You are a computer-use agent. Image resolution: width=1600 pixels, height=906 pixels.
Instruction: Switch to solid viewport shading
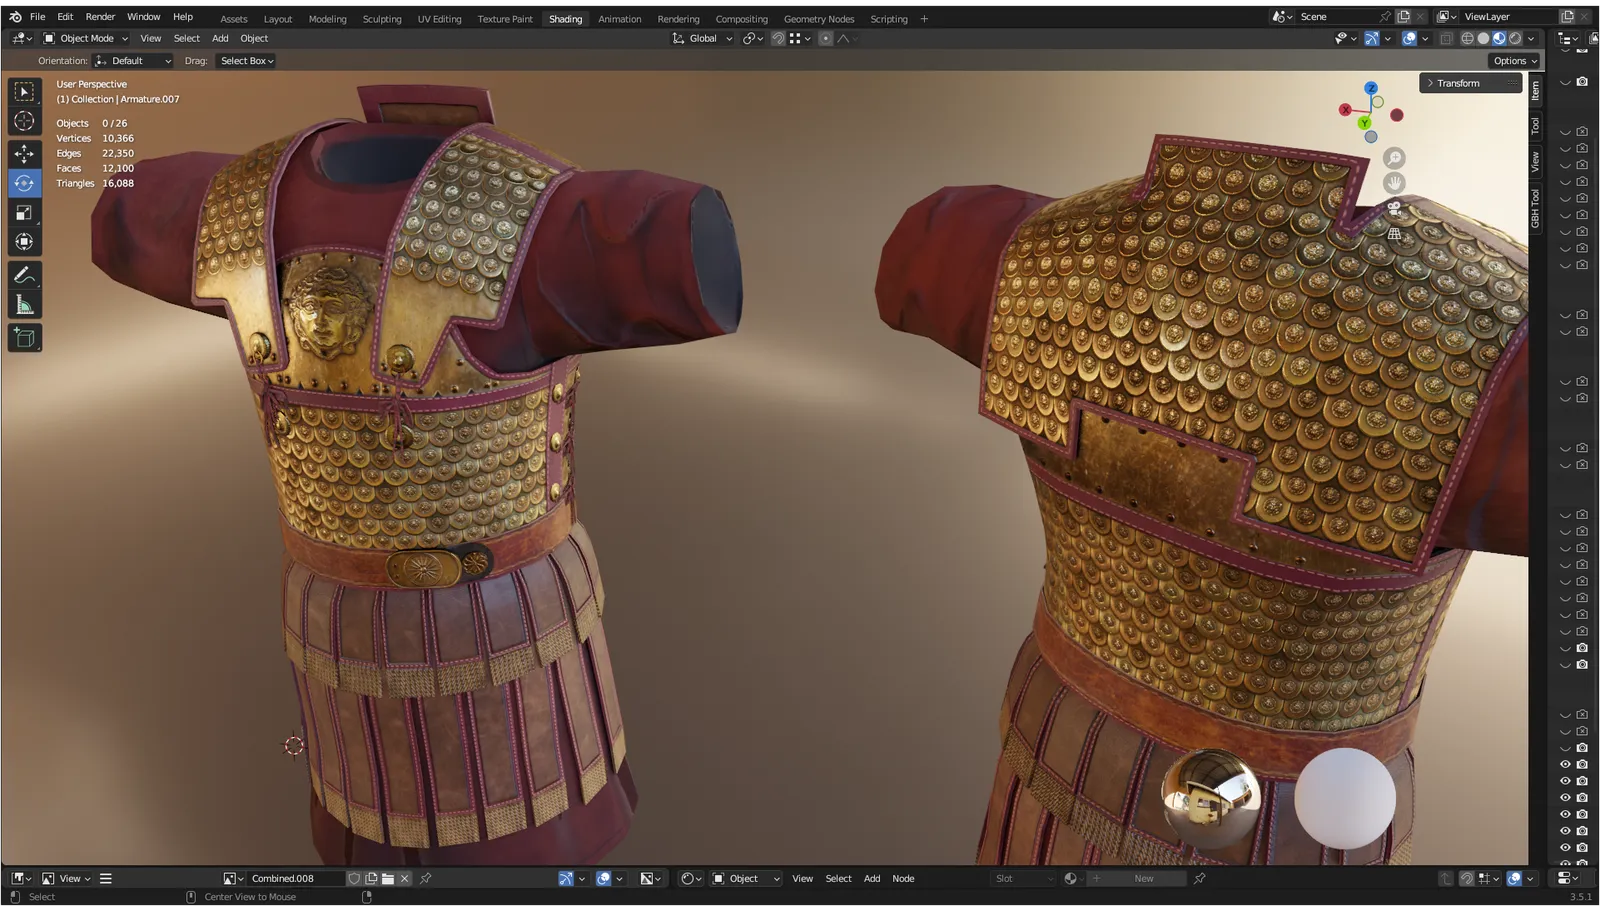tap(1483, 39)
